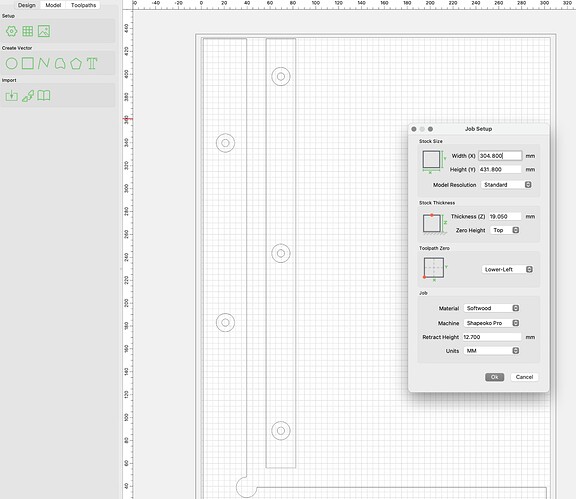The image size is (576, 499).
Task: Click the toolpath zero diagram icon
Action: click(435, 269)
